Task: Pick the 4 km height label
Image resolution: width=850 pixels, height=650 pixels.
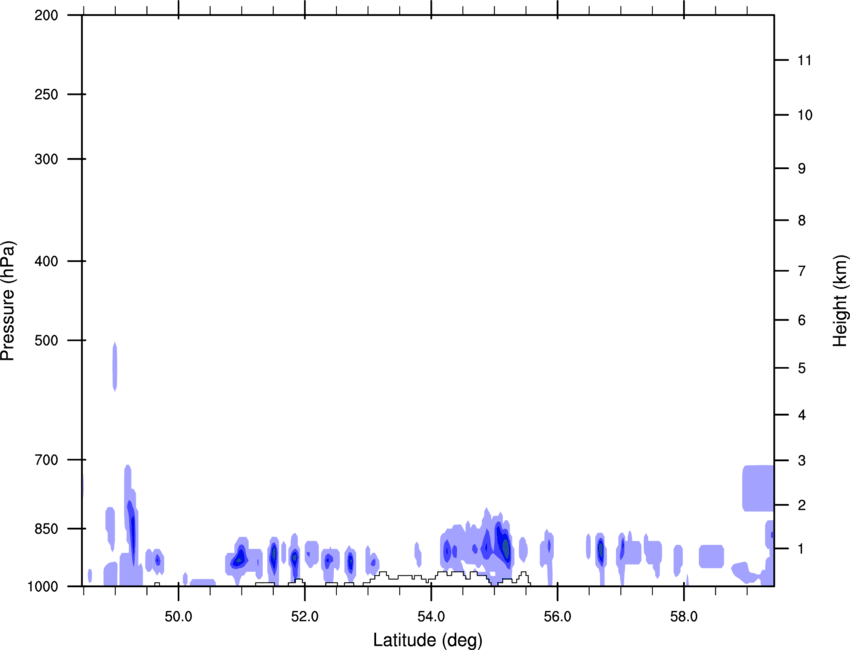Action: [x=801, y=415]
